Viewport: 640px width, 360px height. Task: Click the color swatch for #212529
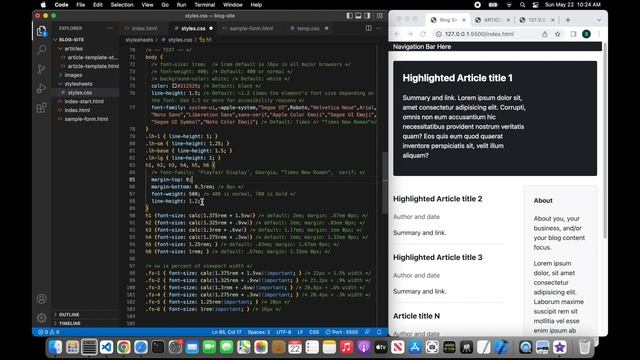[174, 86]
